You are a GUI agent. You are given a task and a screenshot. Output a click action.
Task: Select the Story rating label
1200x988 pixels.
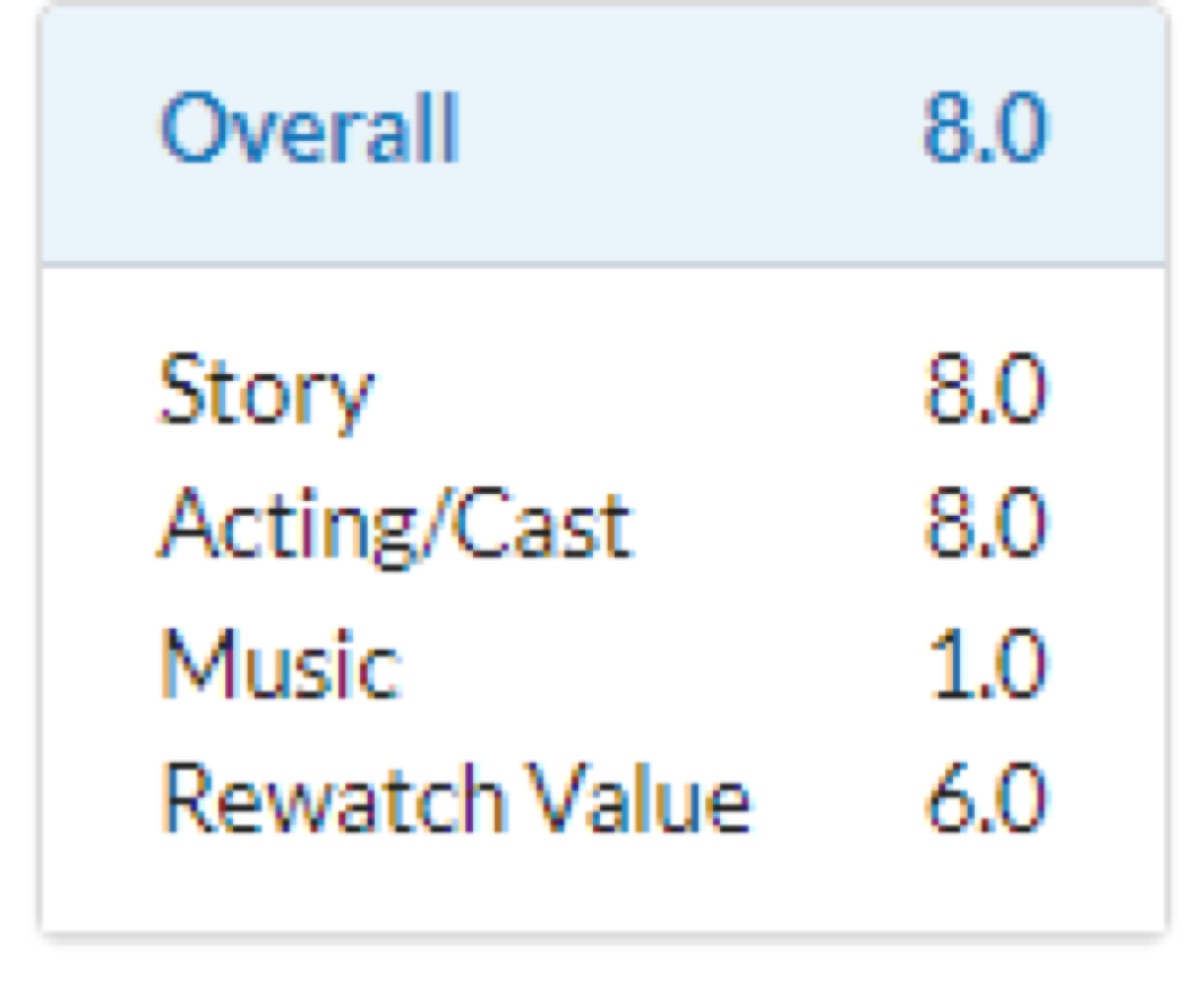click(x=266, y=391)
